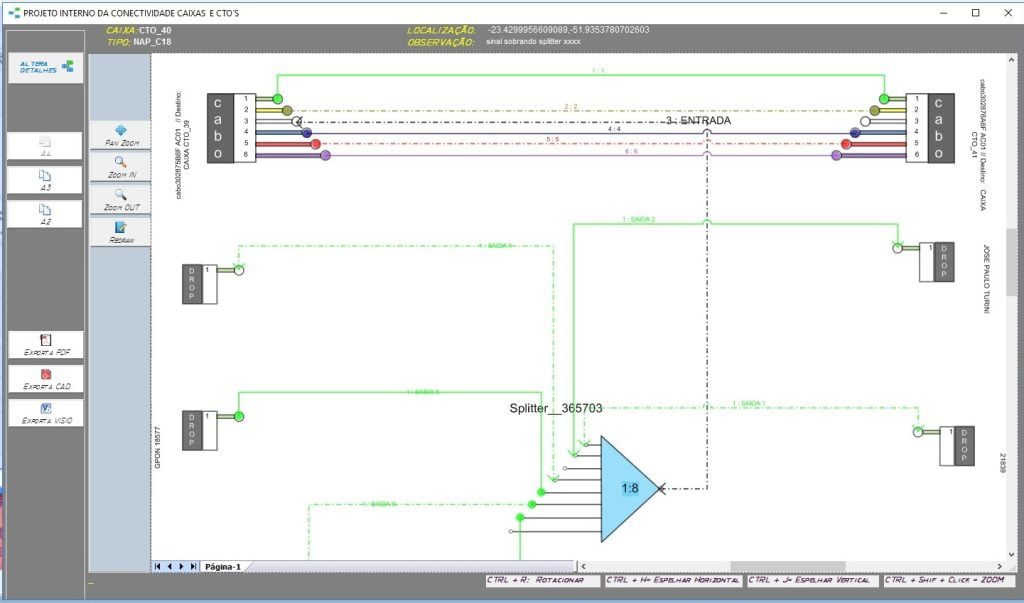Screen dimensions: 1024x603
Task: Jump to last page arrow
Action: [x=193, y=567]
